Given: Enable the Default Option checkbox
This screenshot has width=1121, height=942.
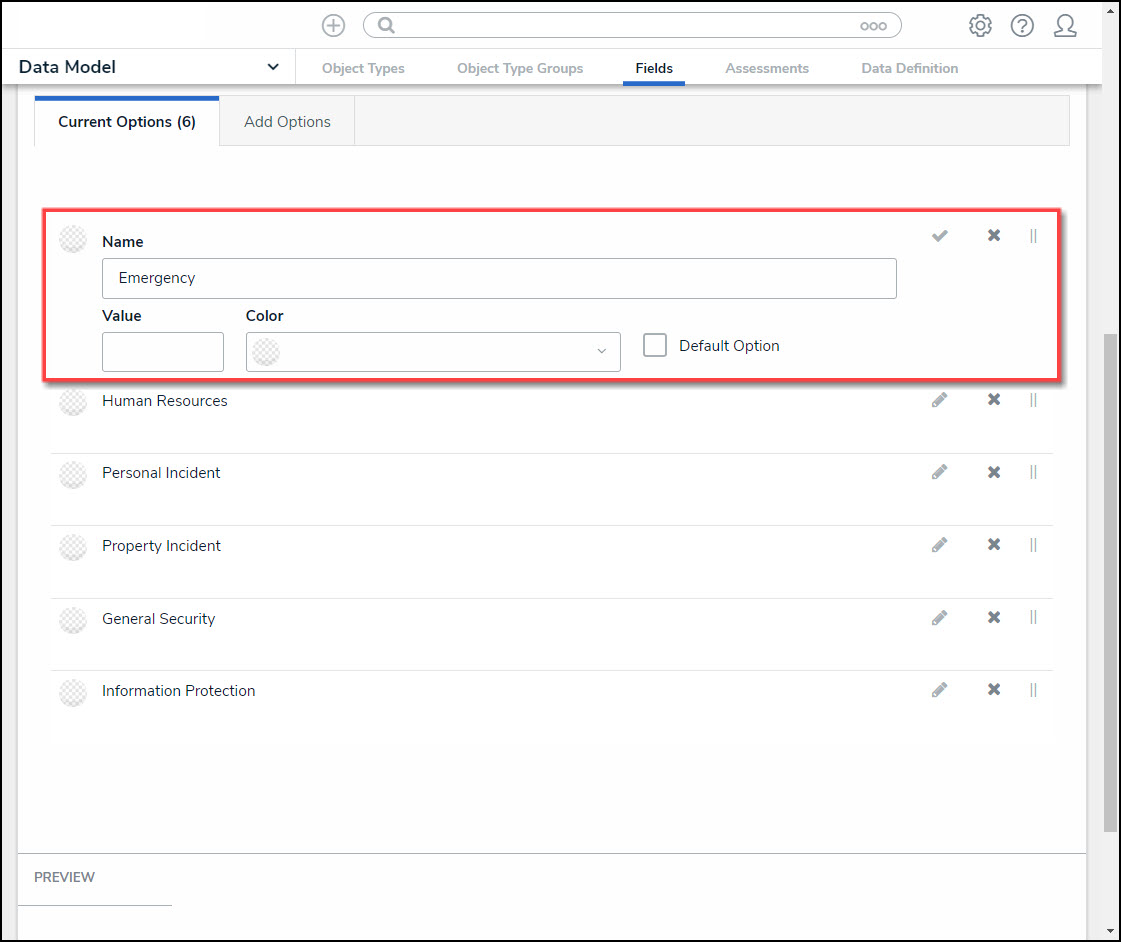Looking at the screenshot, I should tap(655, 345).
